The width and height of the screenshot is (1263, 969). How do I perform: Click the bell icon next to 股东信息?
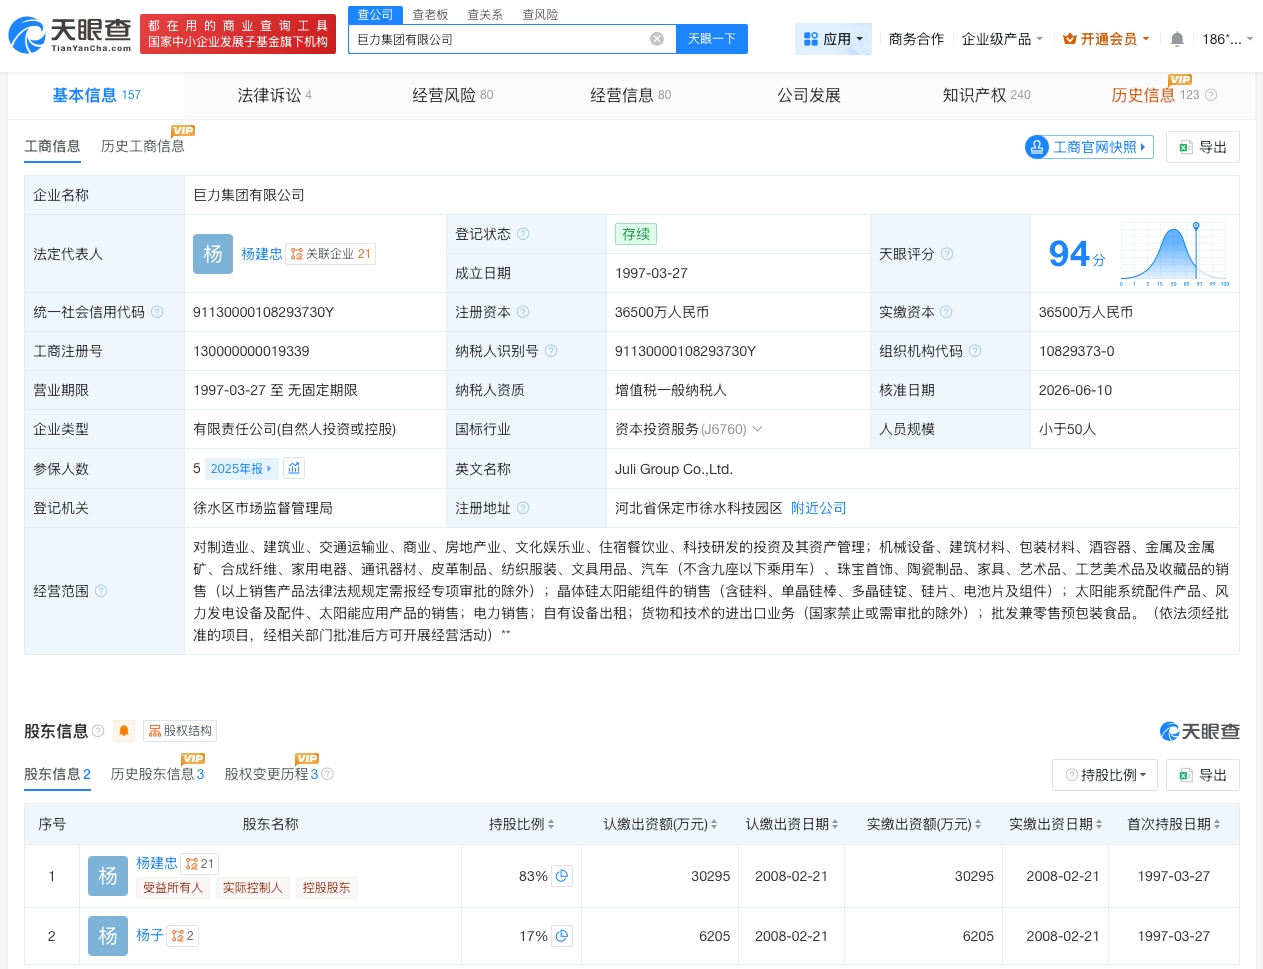click(x=124, y=731)
